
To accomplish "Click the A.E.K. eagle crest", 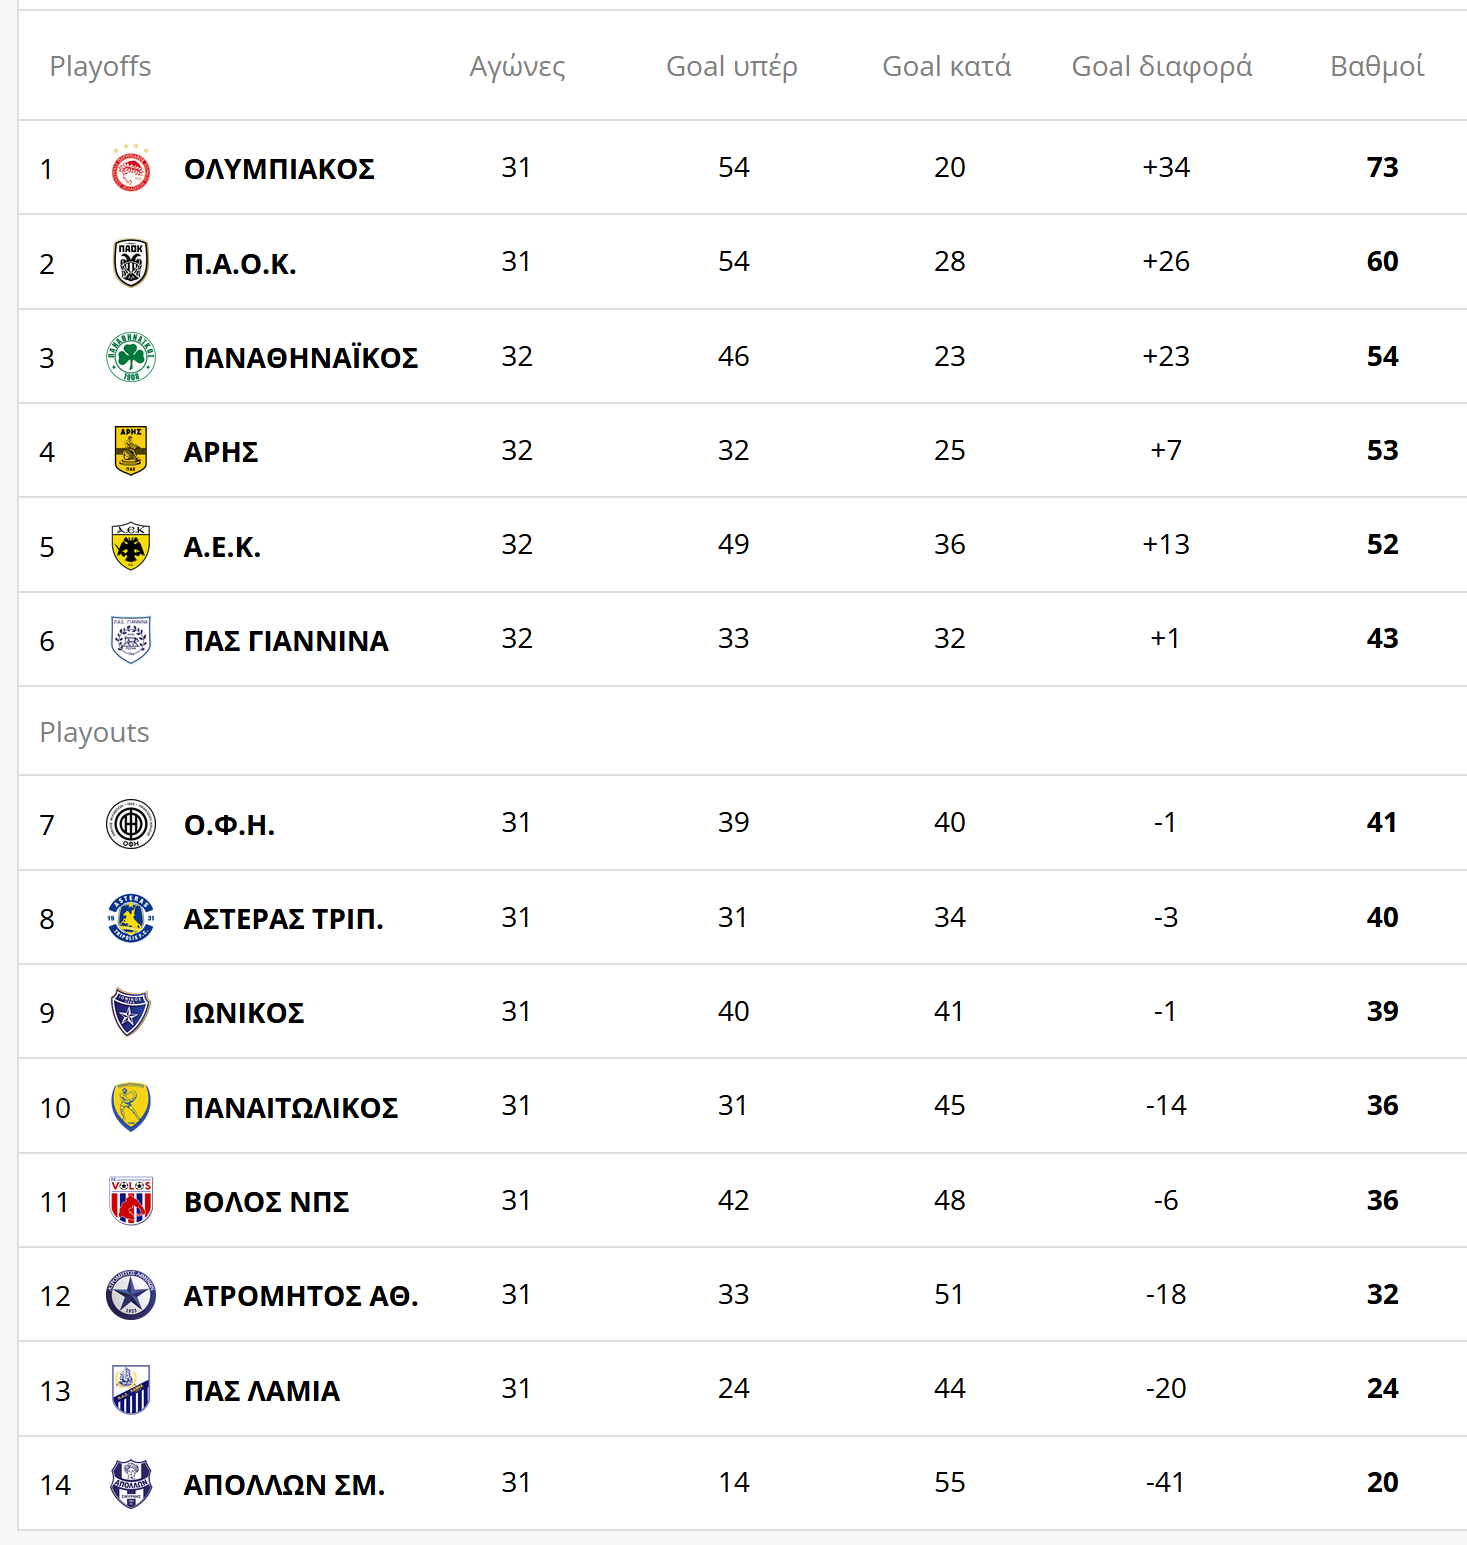I will click(x=131, y=546).
